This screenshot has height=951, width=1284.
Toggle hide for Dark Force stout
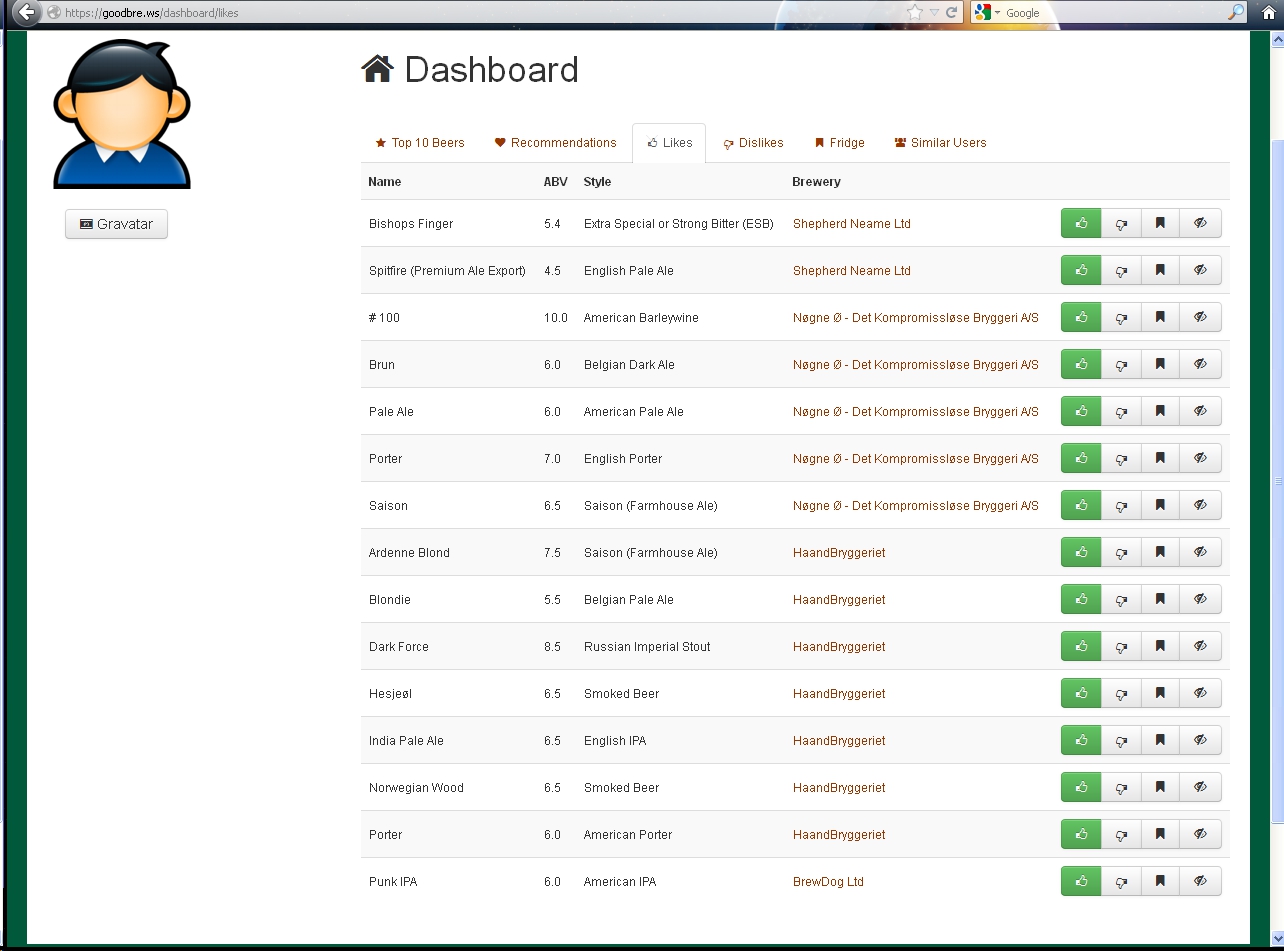pos(1201,647)
